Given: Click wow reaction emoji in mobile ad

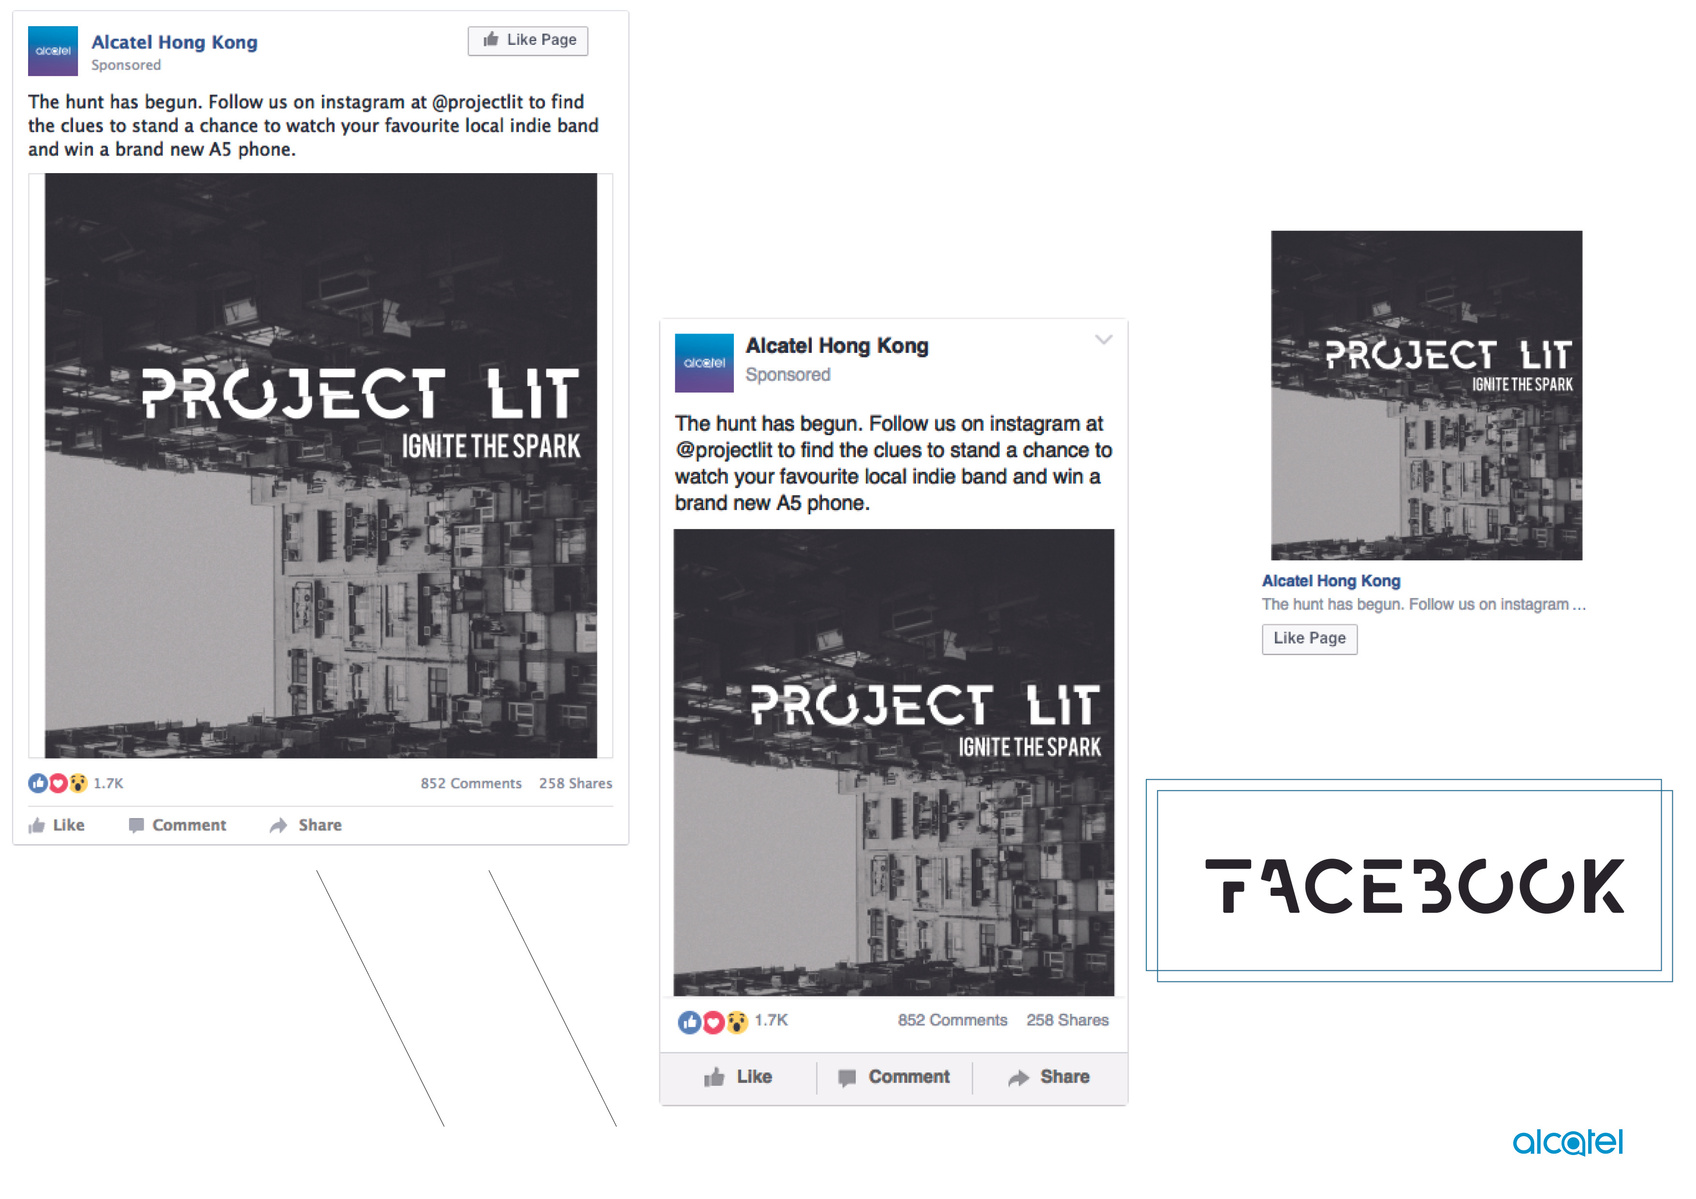Looking at the screenshot, I should tap(737, 1022).
